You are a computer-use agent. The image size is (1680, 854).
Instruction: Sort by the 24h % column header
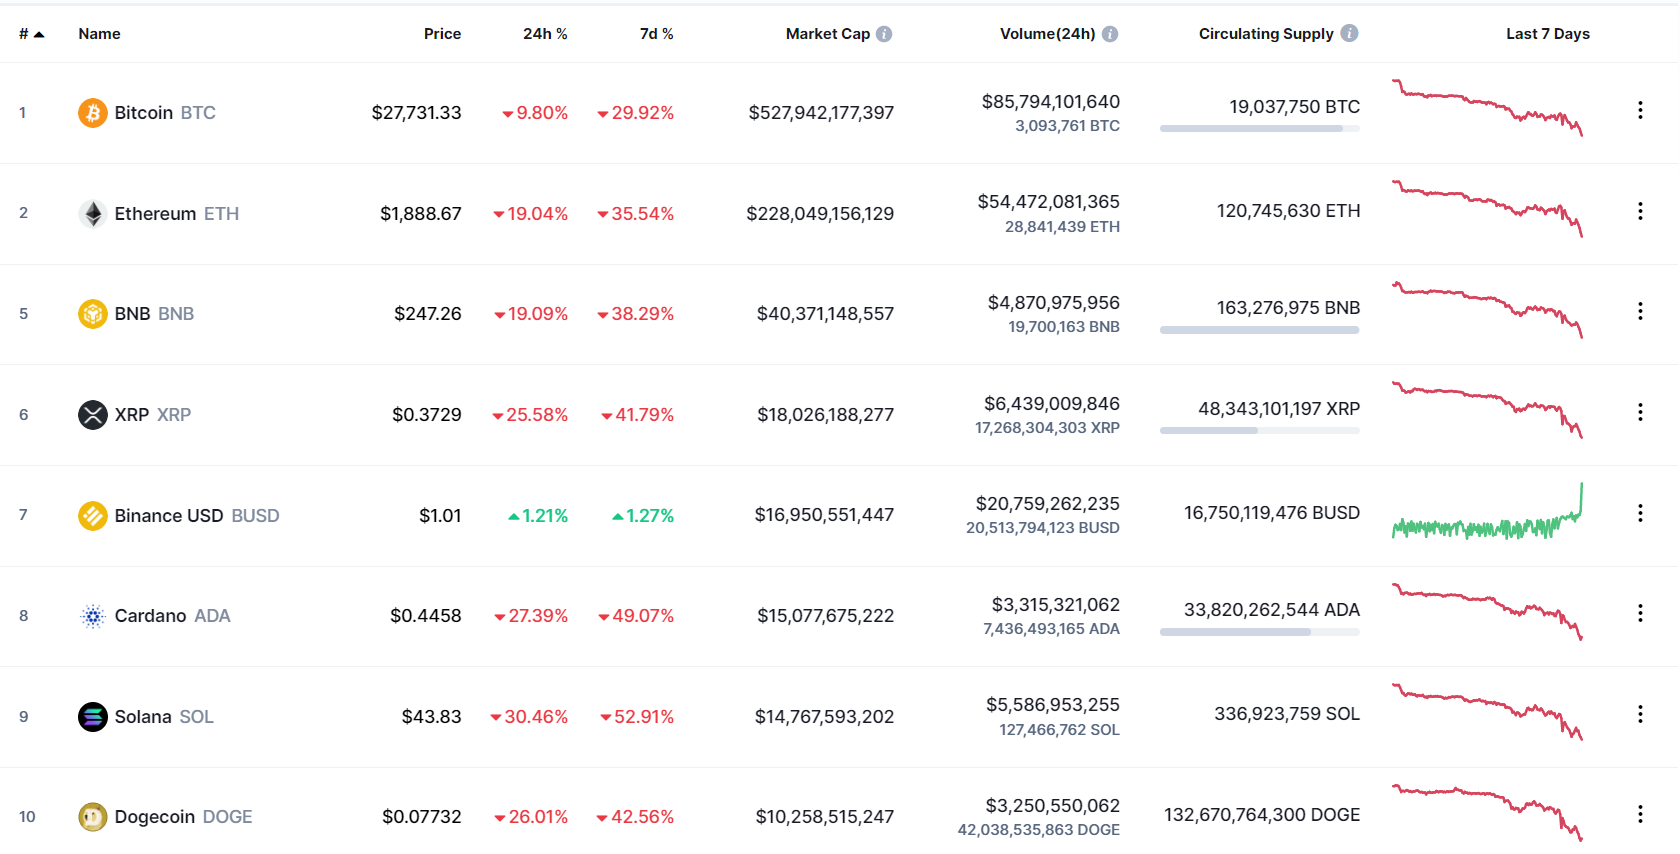click(x=545, y=34)
